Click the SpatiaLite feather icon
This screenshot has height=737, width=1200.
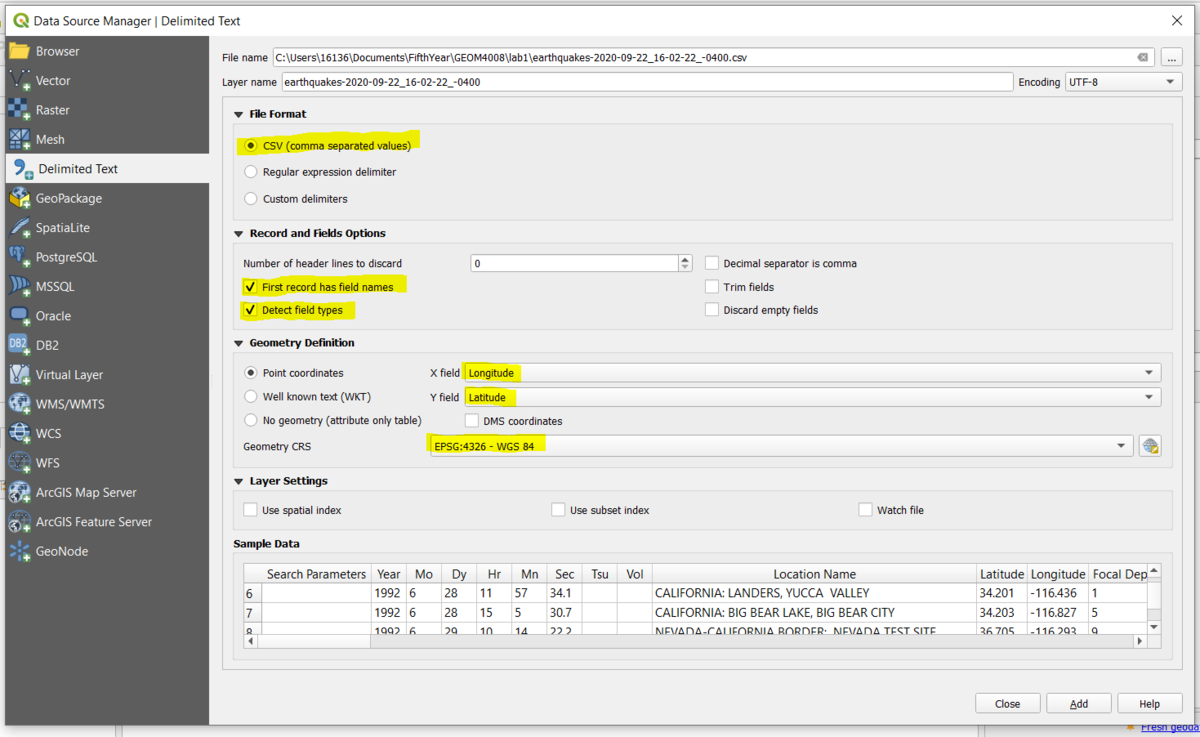tap(20, 228)
